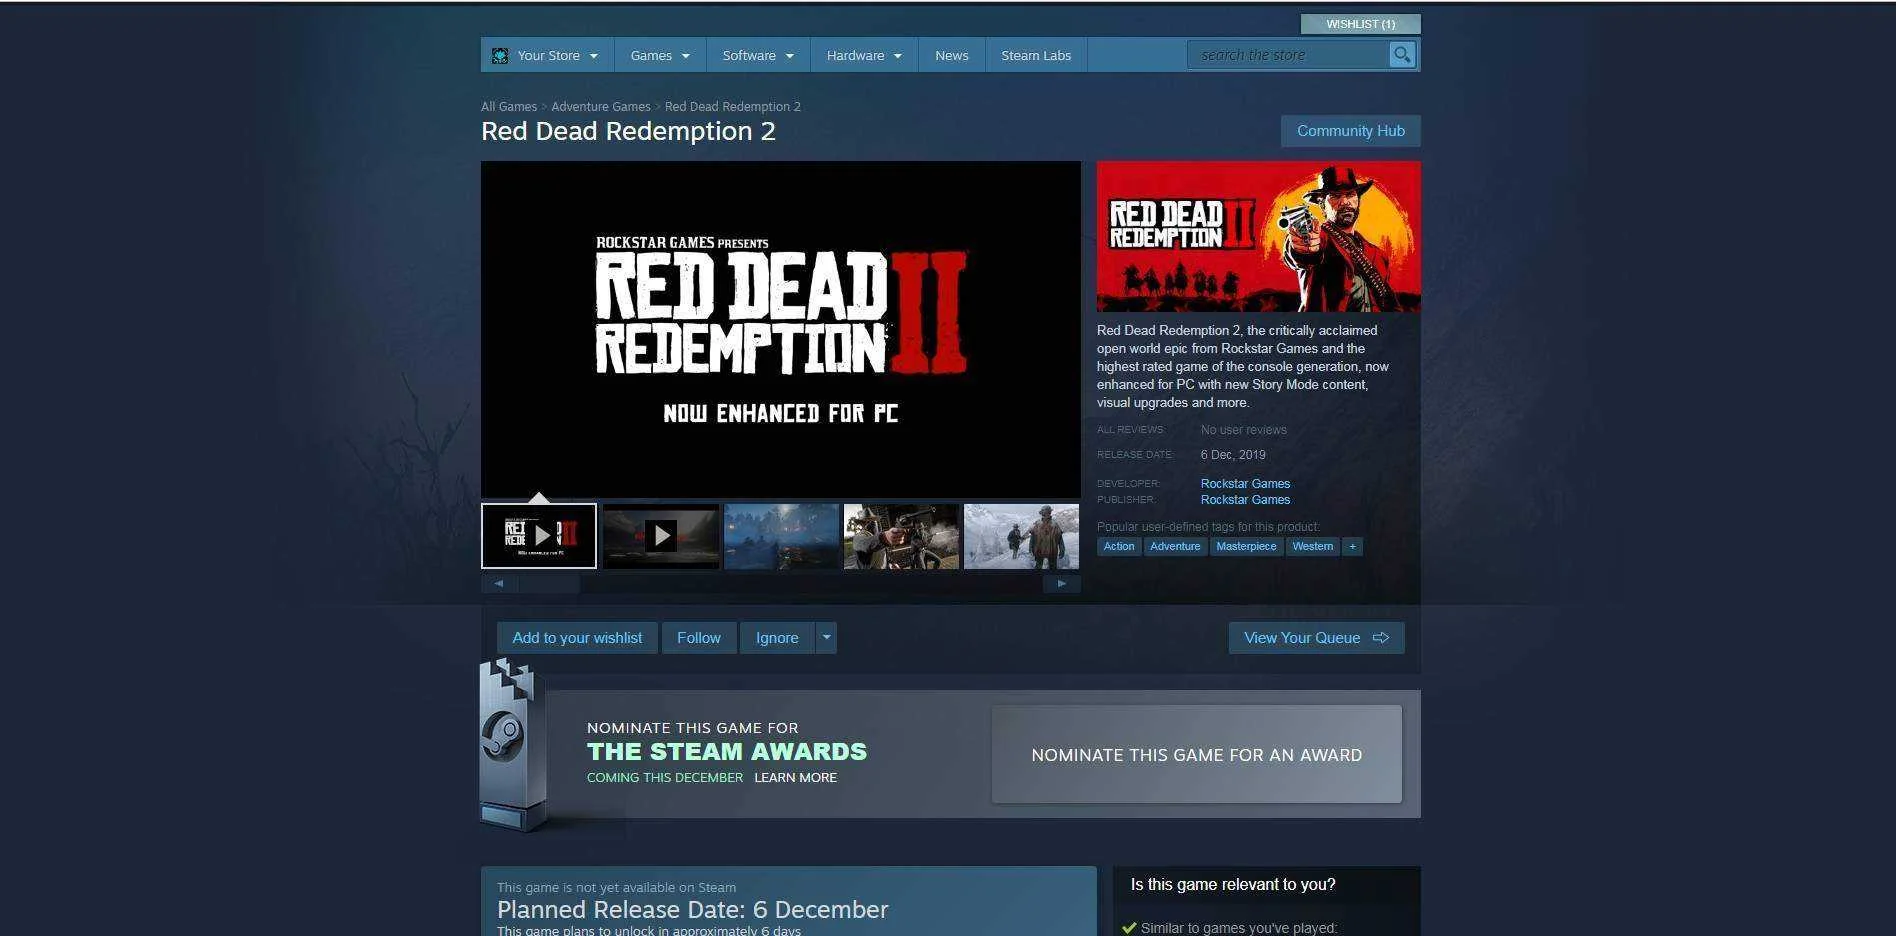
Task: Select the Adventure tag
Action: (x=1175, y=547)
